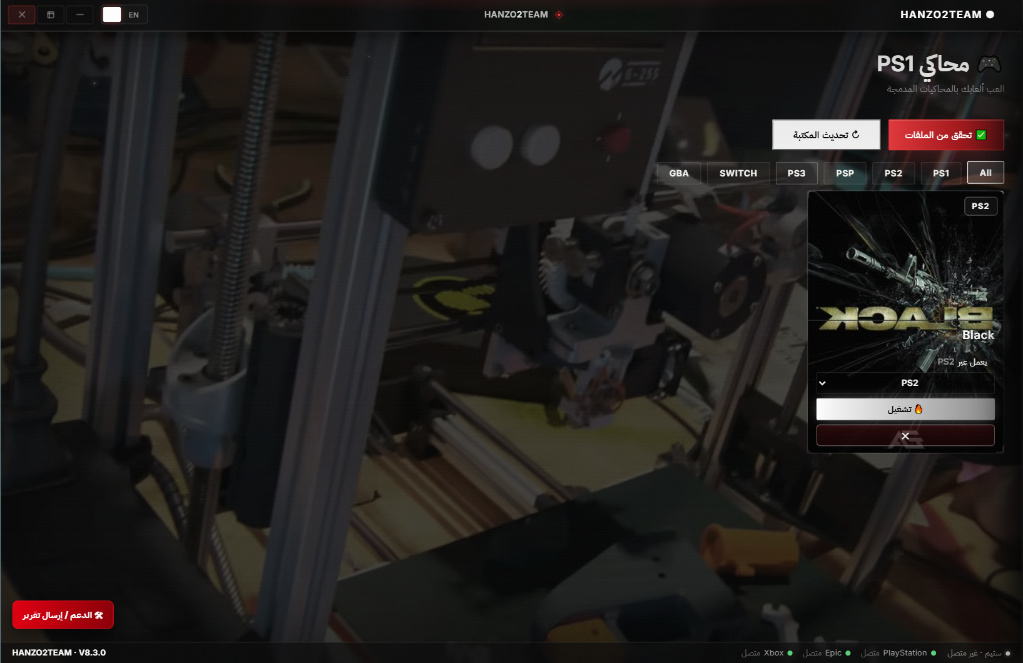Click the PS2 badge on the Black cover
1023x663 pixels.
pos(980,206)
